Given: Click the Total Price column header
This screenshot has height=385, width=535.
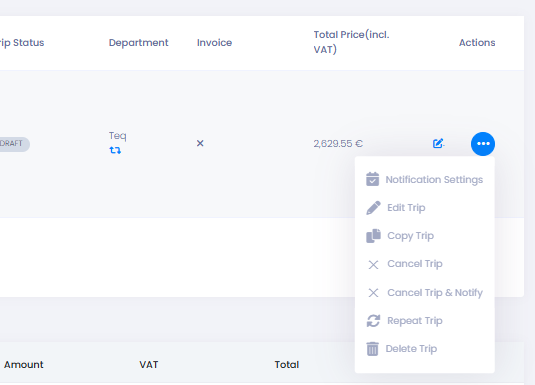Looking at the screenshot, I should [351, 42].
